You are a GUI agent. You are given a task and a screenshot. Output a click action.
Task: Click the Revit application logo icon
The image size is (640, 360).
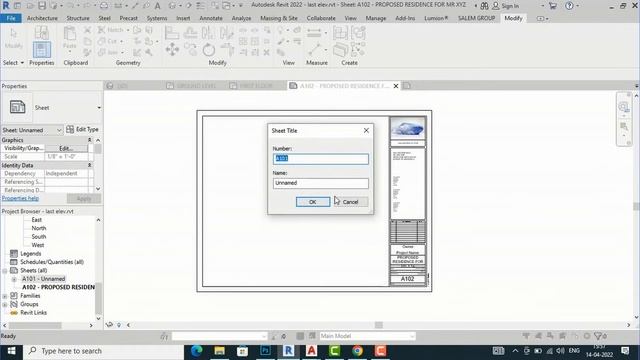(x=6, y=6)
